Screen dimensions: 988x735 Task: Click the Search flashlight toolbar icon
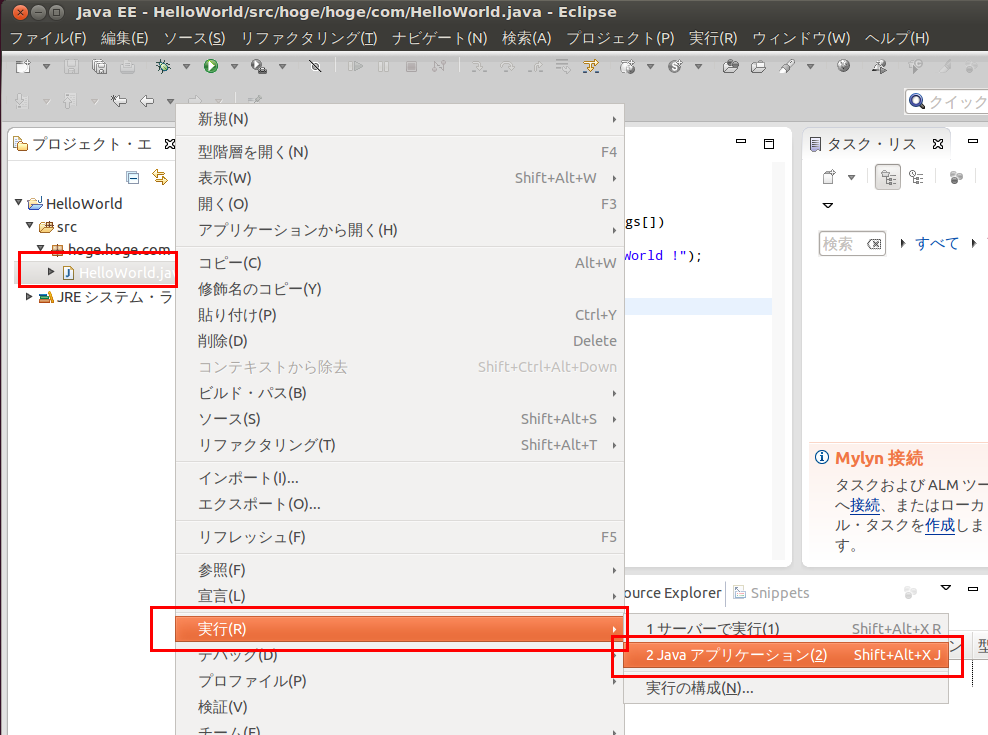[x=787, y=66]
